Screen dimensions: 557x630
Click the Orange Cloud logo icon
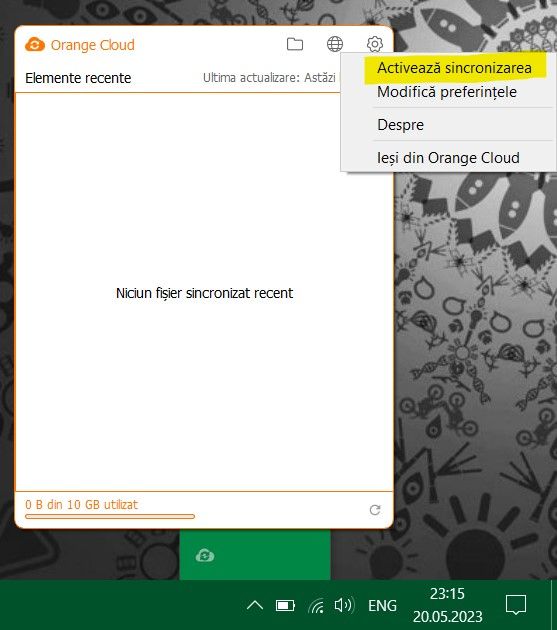click(35, 45)
